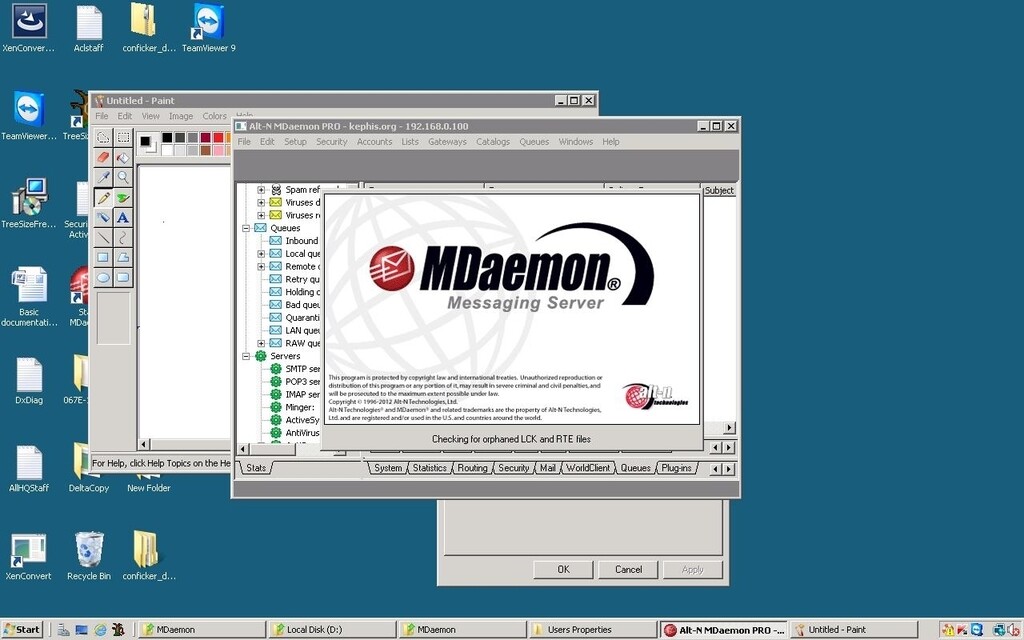Viewport: 1024px width, 640px height.
Task: Pick the Eraser tool in Paint
Action: (x=103, y=157)
